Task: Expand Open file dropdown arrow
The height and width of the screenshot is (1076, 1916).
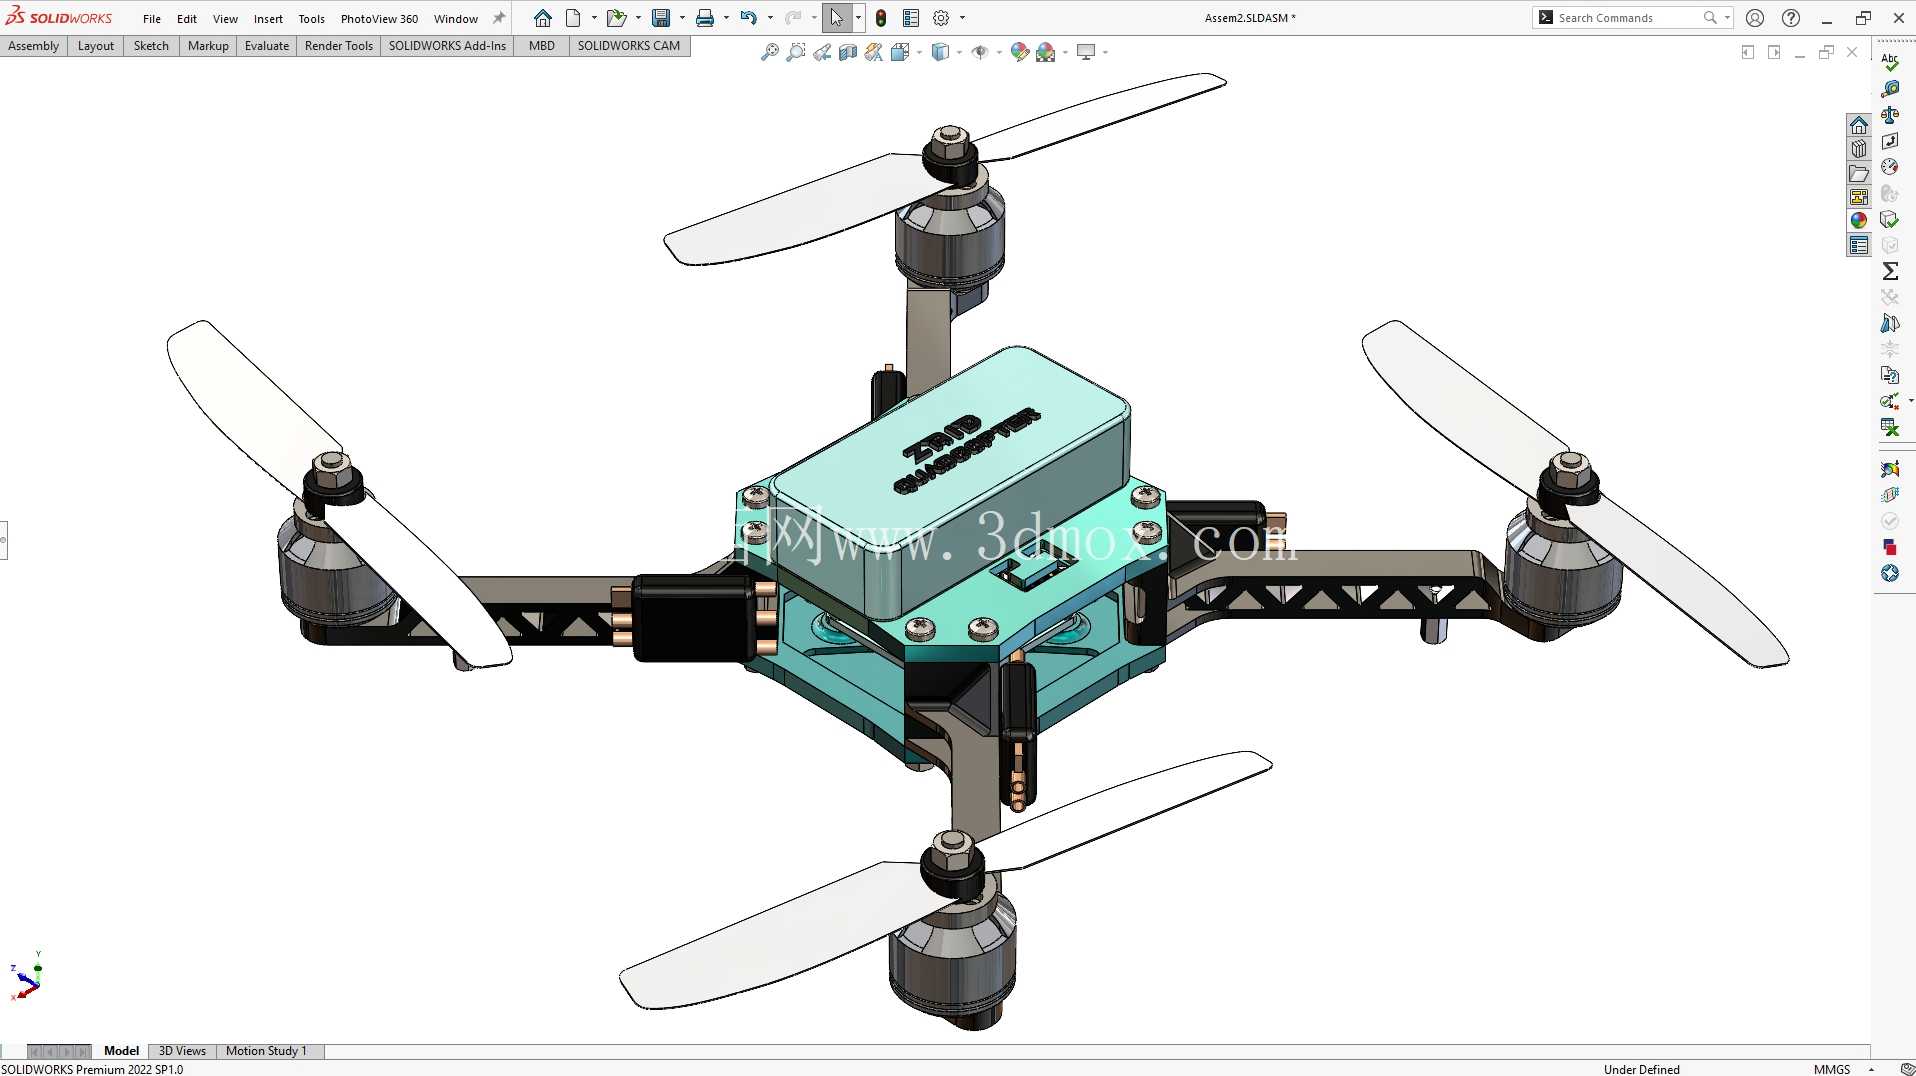Action: [x=638, y=18]
